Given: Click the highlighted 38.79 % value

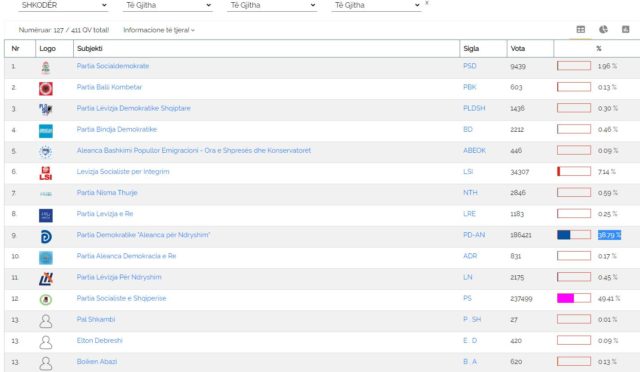Looking at the screenshot, I should click(609, 235).
